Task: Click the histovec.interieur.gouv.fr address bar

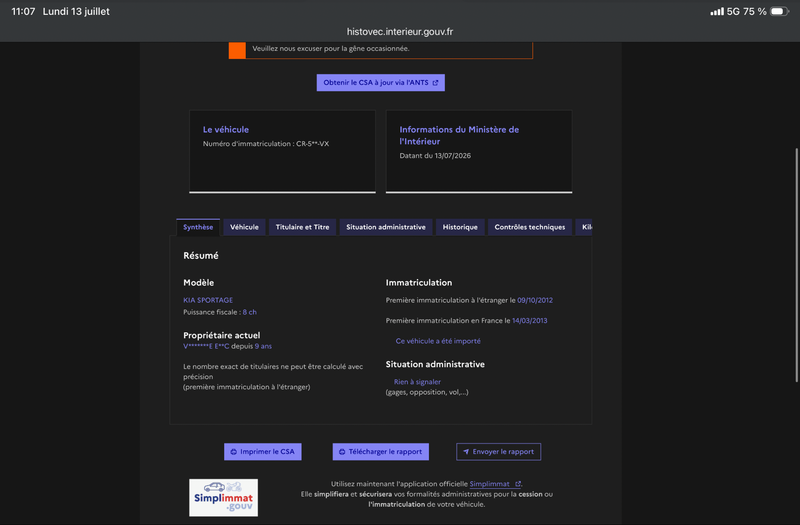Action: tap(400, 32)
